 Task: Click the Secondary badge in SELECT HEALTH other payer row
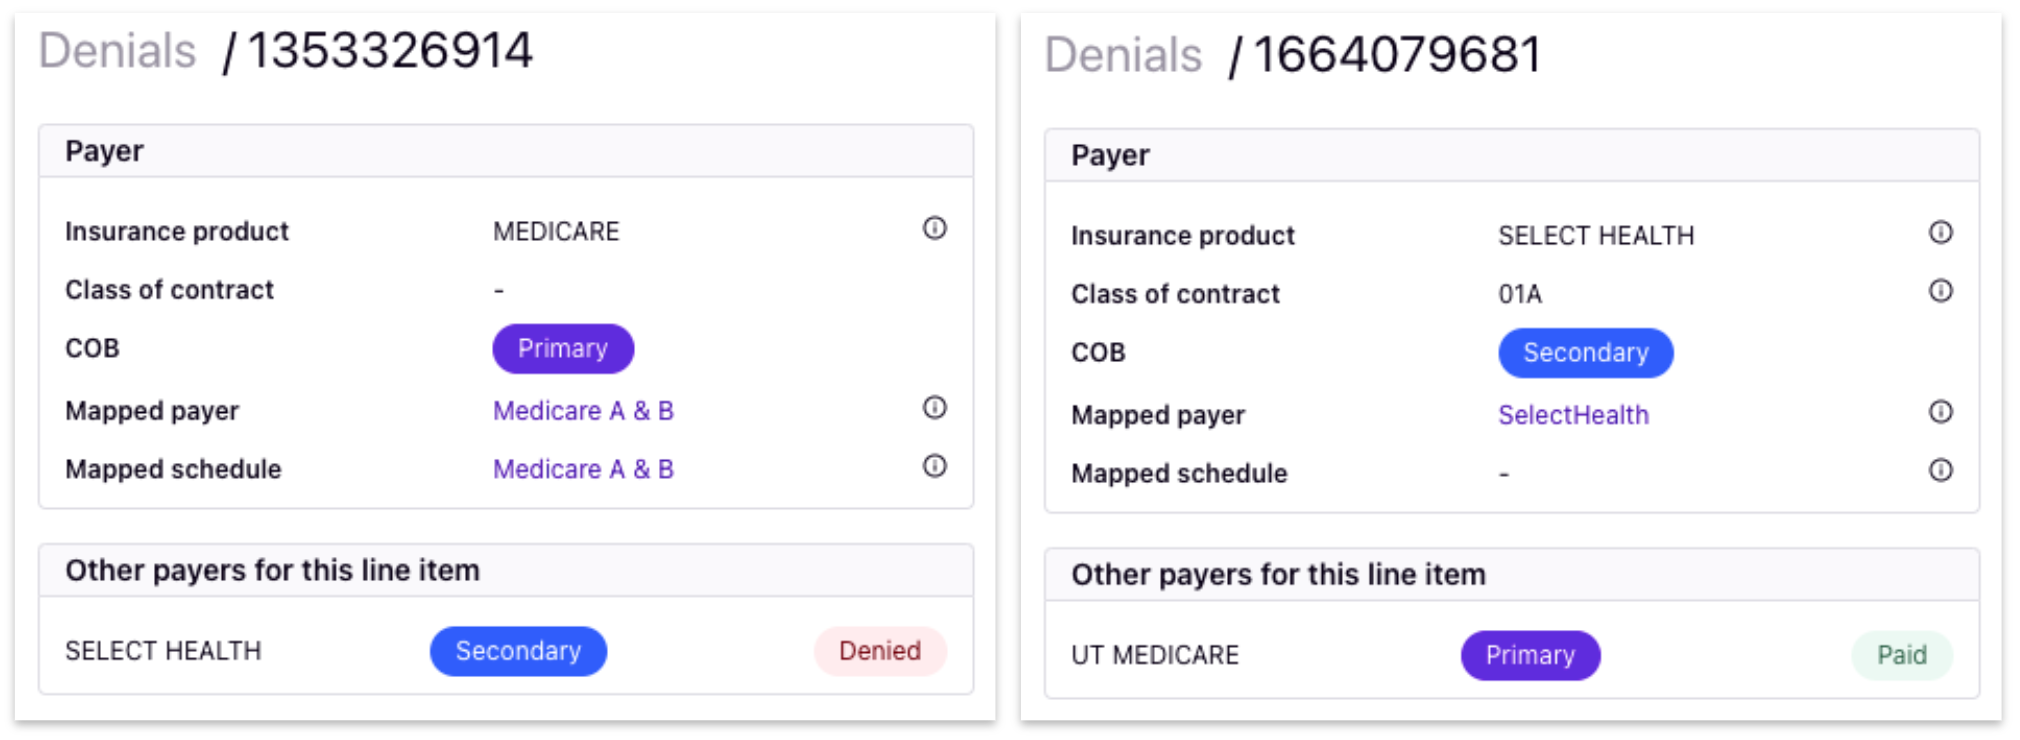tap(518, 651)
